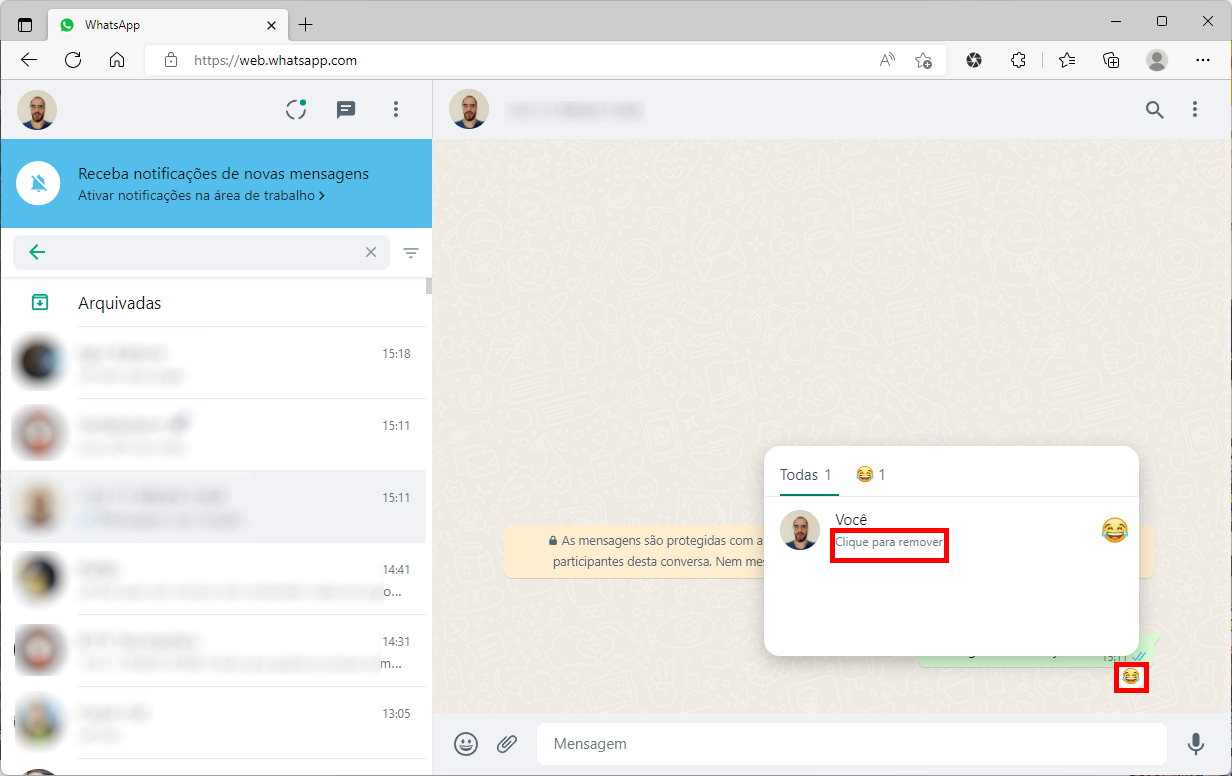Screen dimensions: 1232x776
Task: Add this page to favorites
Action: (923, 60)
